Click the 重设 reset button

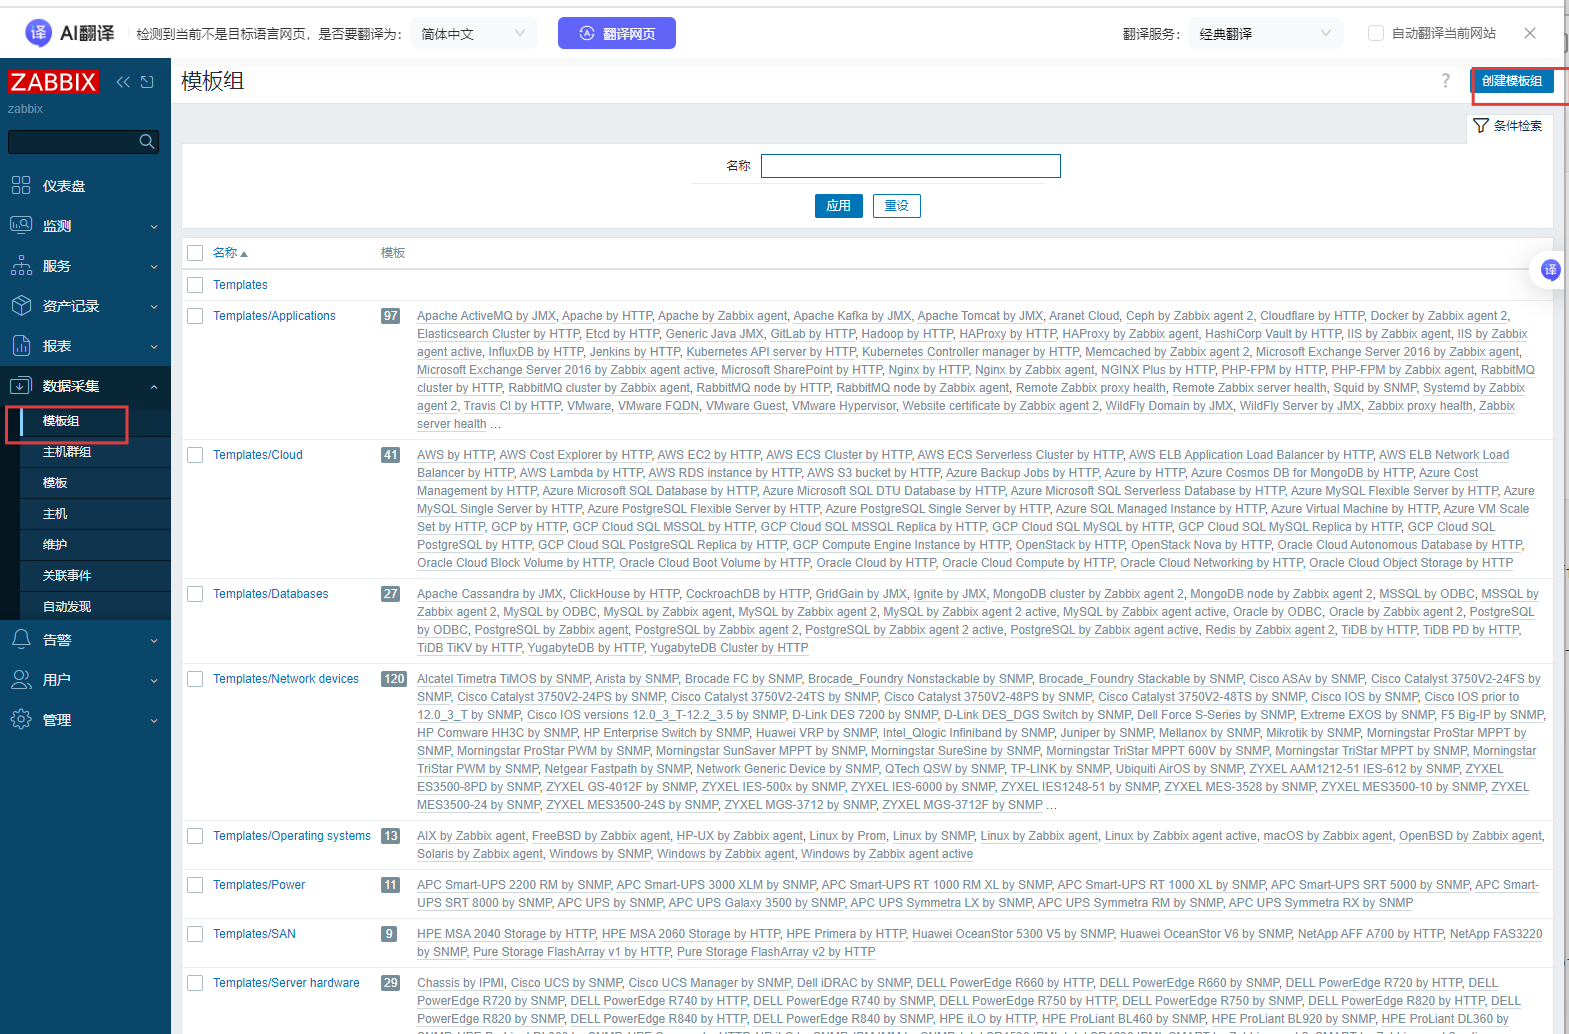click(x=897, y=206)
